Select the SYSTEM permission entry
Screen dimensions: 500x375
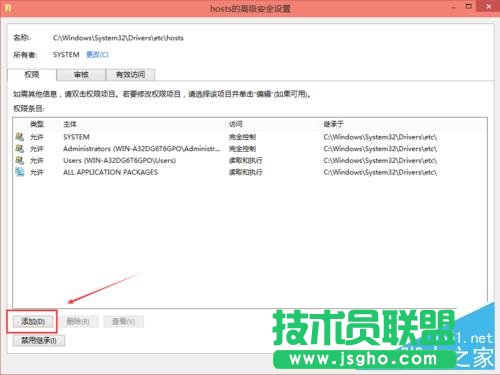point(250,137)
